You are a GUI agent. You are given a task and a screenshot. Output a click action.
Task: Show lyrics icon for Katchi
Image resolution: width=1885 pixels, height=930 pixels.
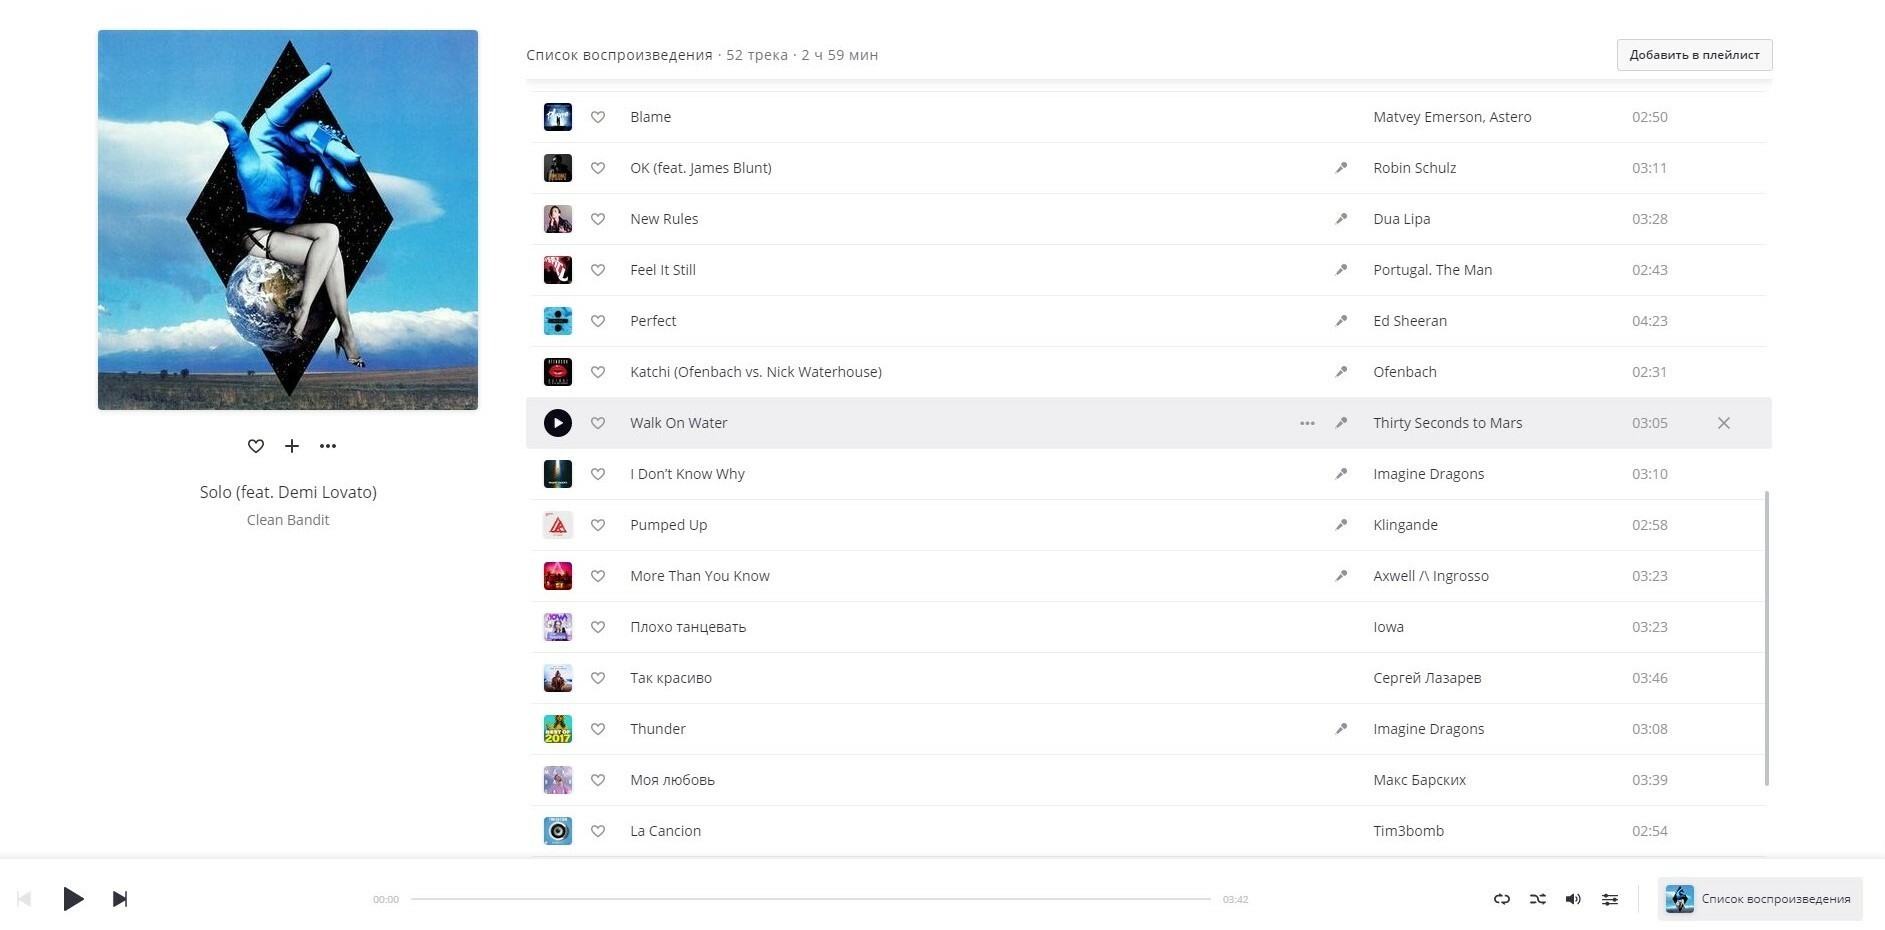pyautogui.click(x=1341, y=372)
